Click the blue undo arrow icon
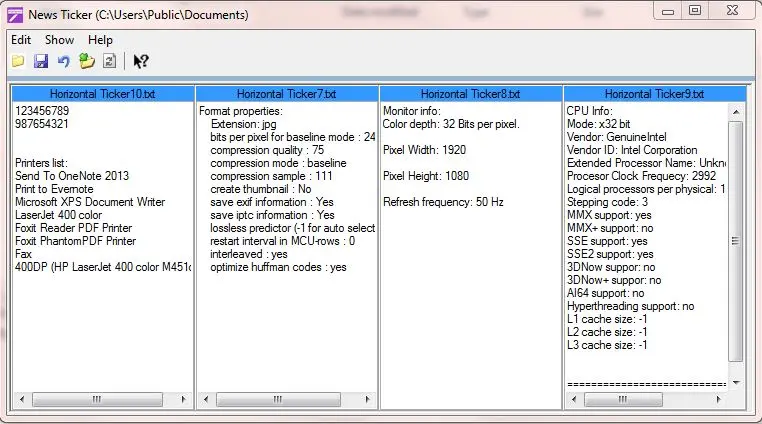 pyautogui.click(x=64, y=62)
